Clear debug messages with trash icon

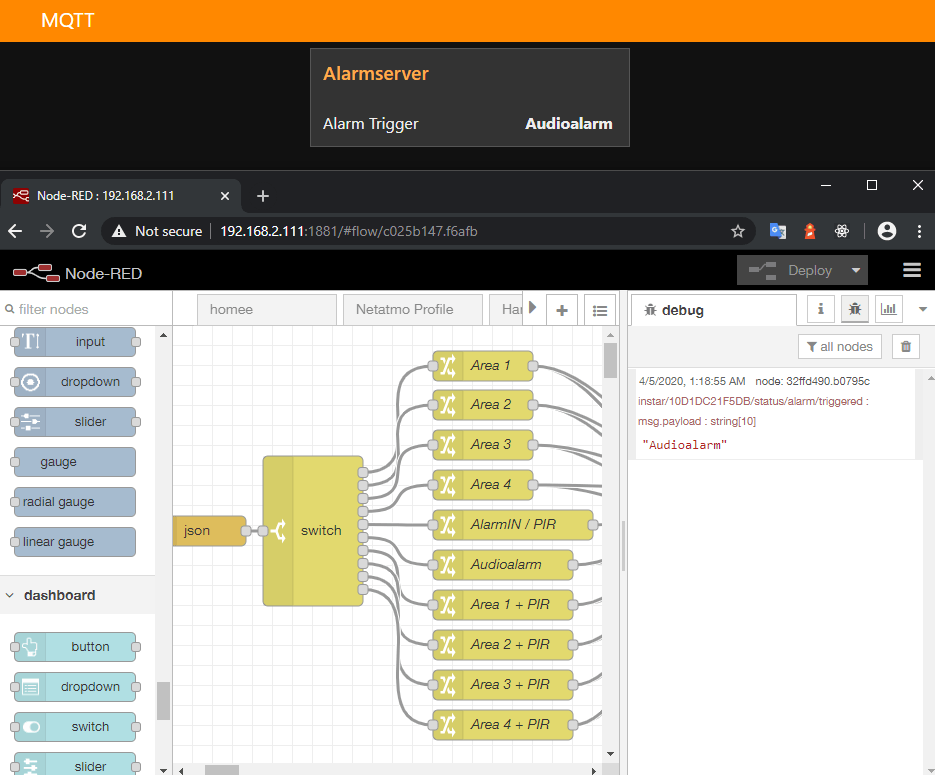905,346
